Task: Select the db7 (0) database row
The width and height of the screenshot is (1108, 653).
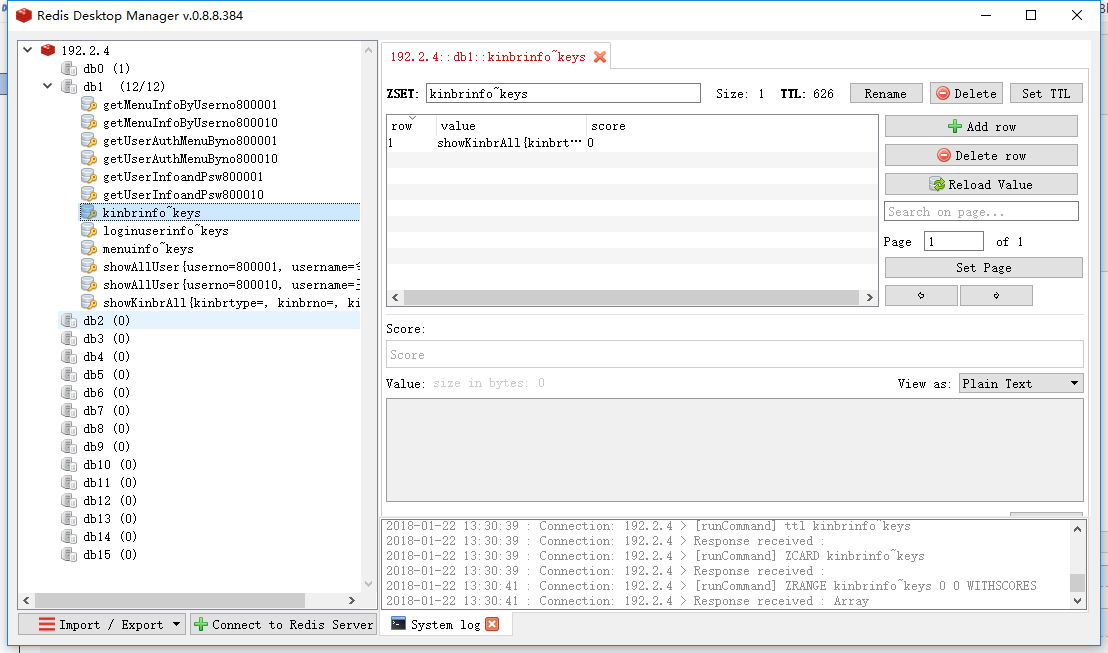Action: [107, 411]
